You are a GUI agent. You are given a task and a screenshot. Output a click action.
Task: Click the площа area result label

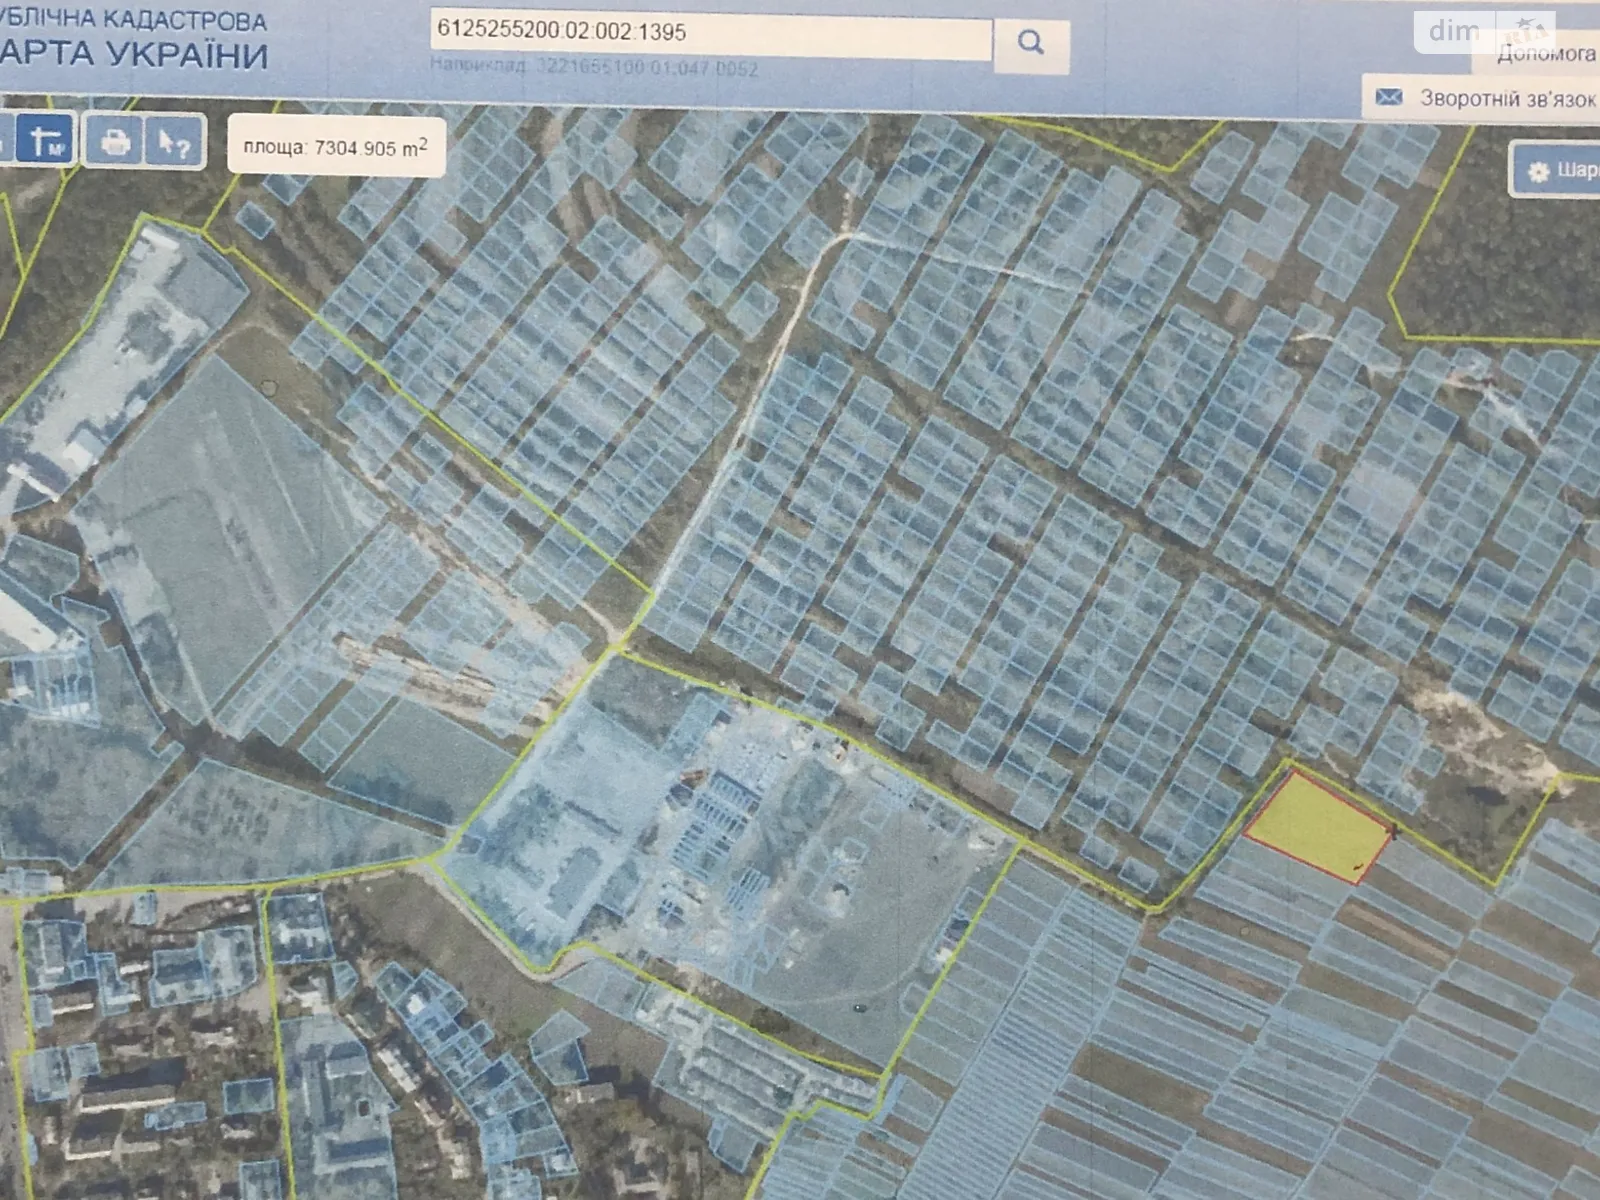[x=335, y=148]
